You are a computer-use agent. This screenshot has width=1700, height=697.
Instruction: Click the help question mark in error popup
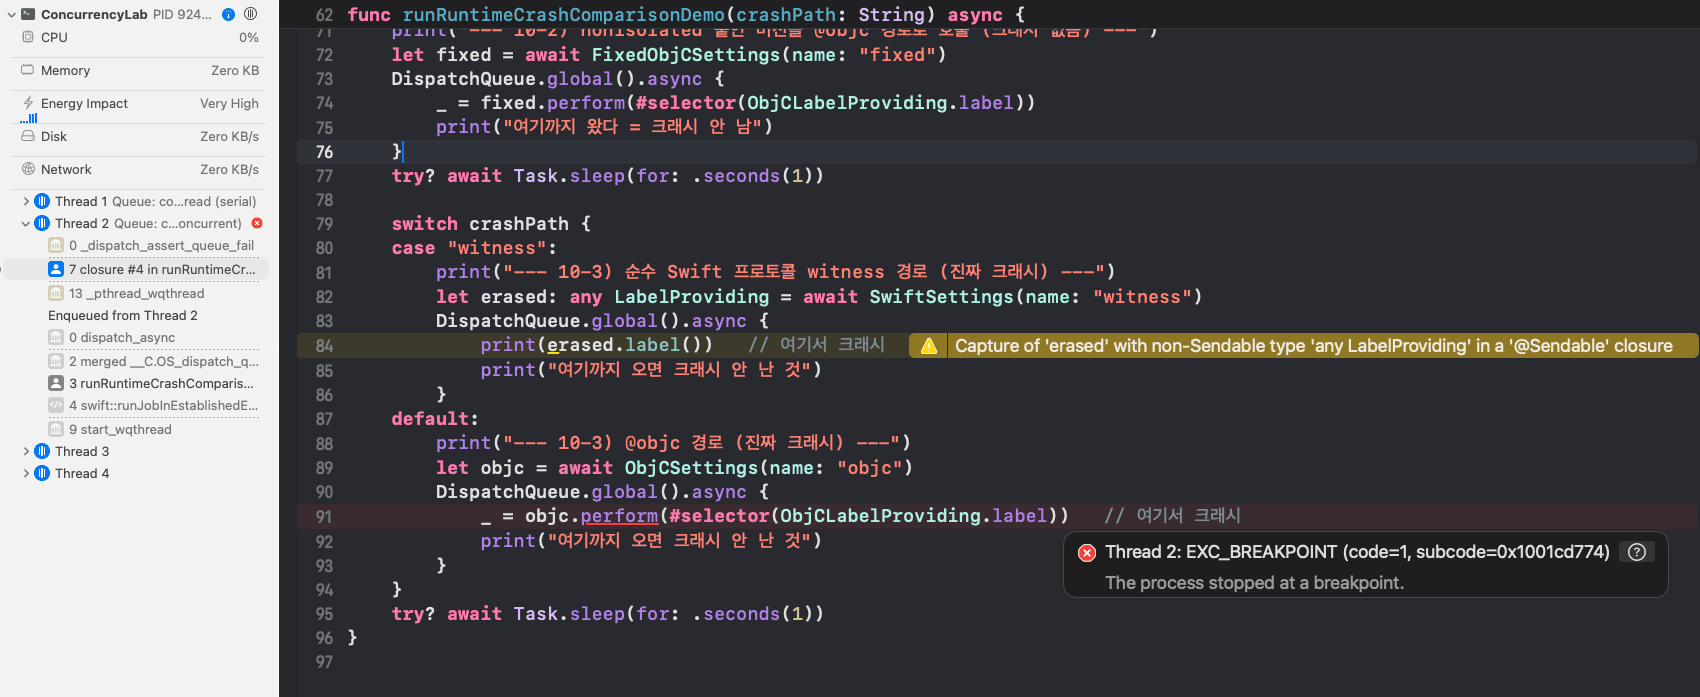coord(1637,552)
